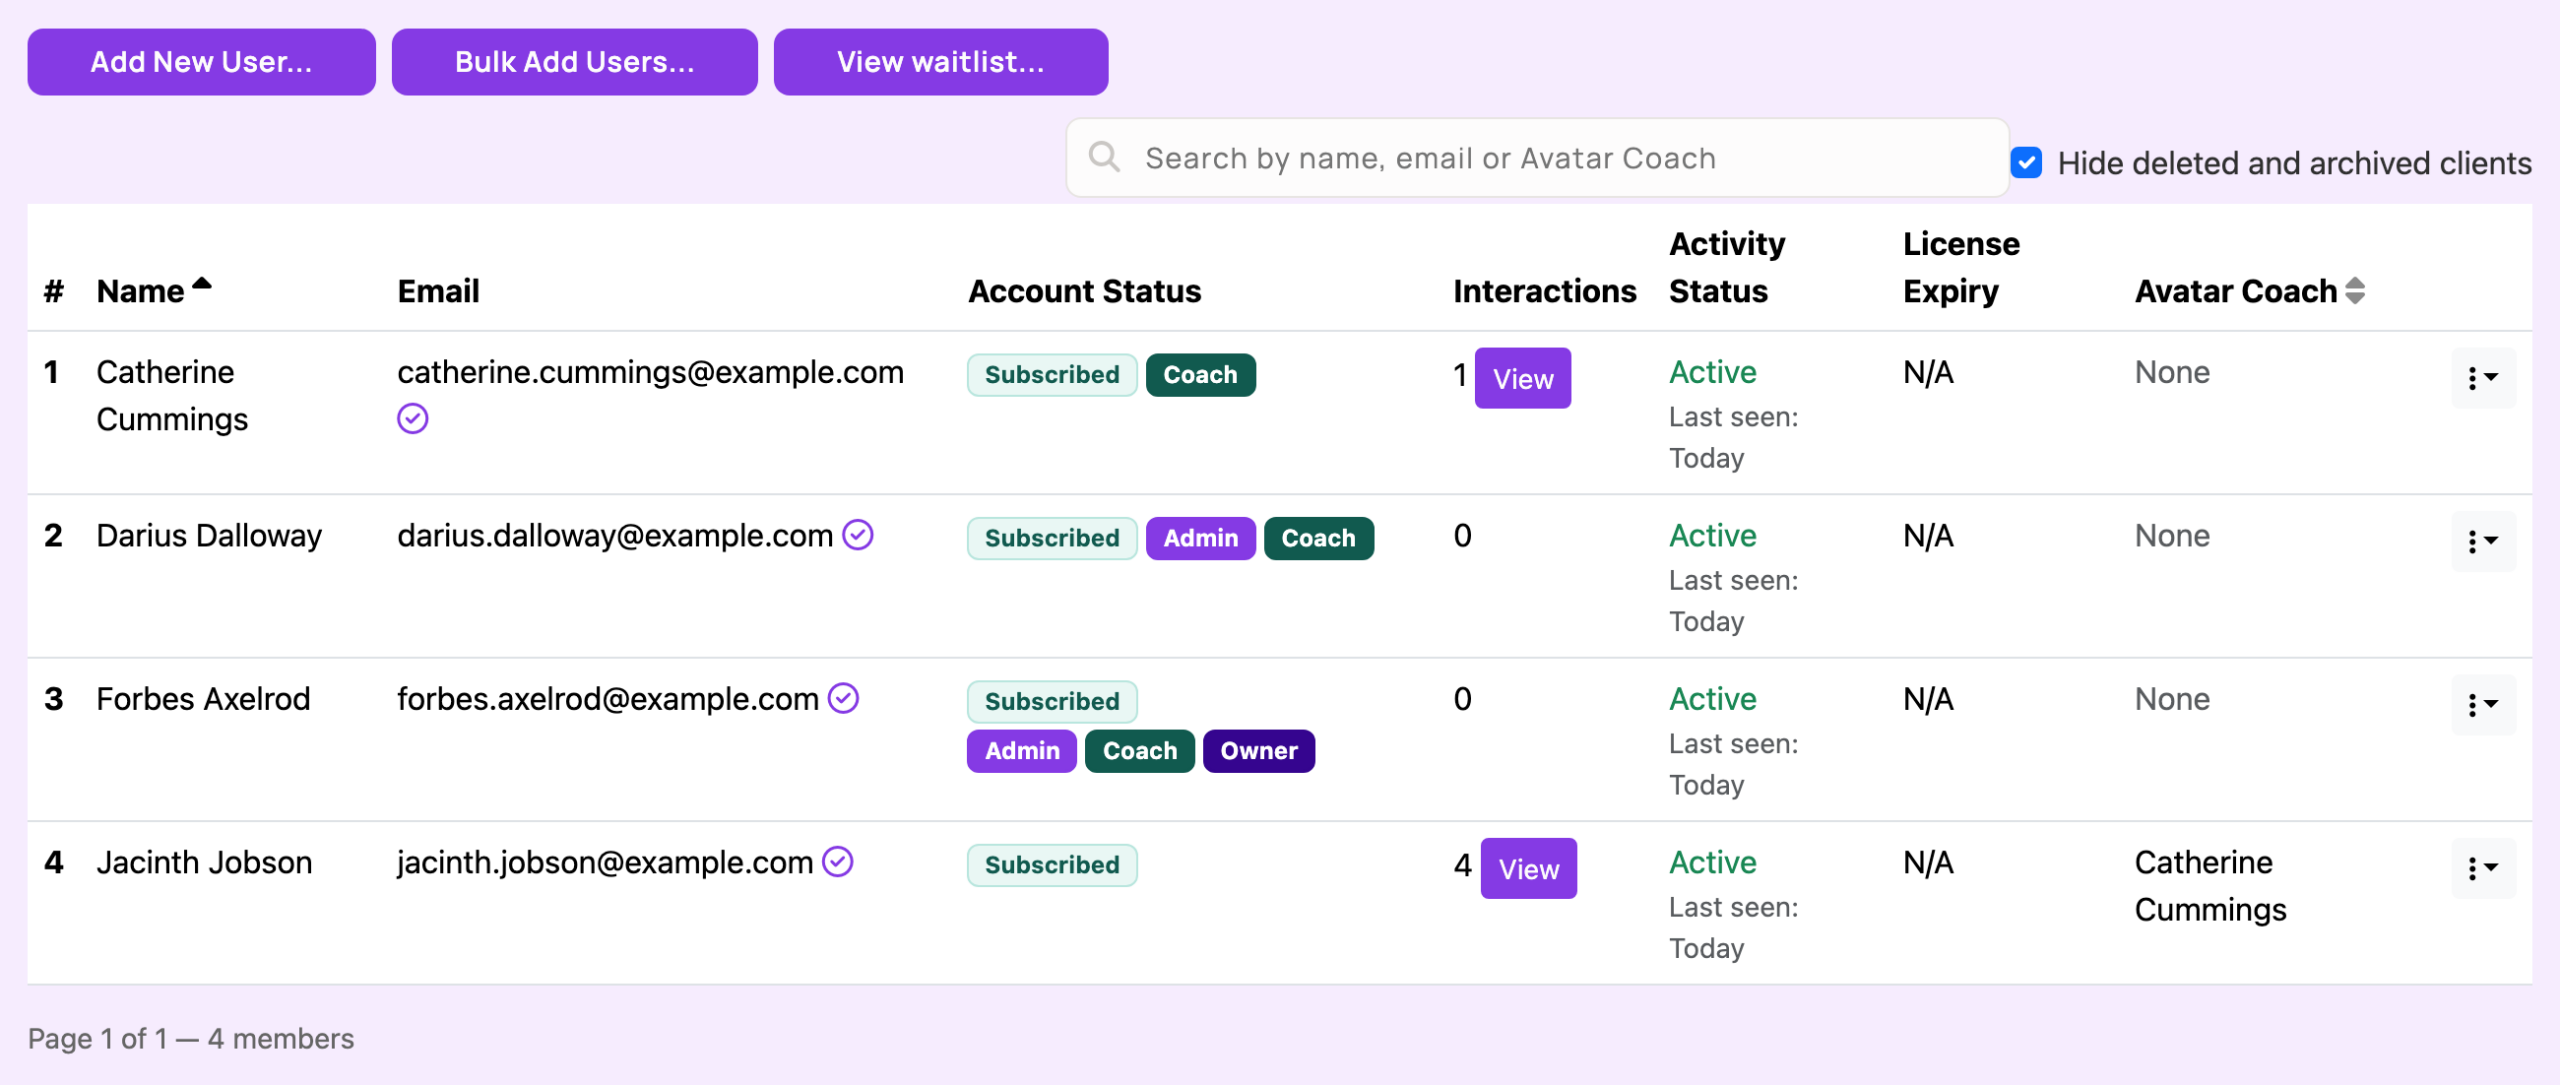Click Admin badge in Darius Dalloway row
Screen dimensions: 2560x1085
coord(1201,538)
